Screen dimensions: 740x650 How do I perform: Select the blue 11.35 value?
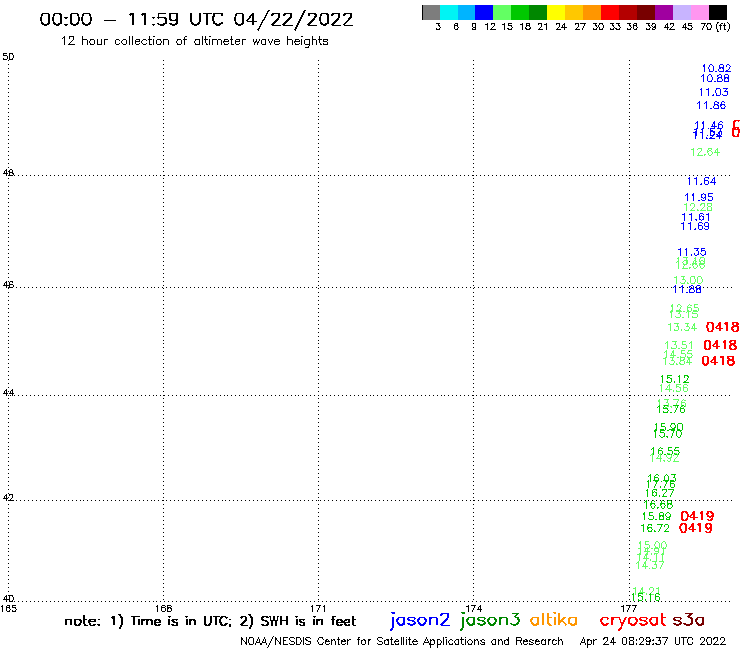pyautogui.click(x=692, y=252)
